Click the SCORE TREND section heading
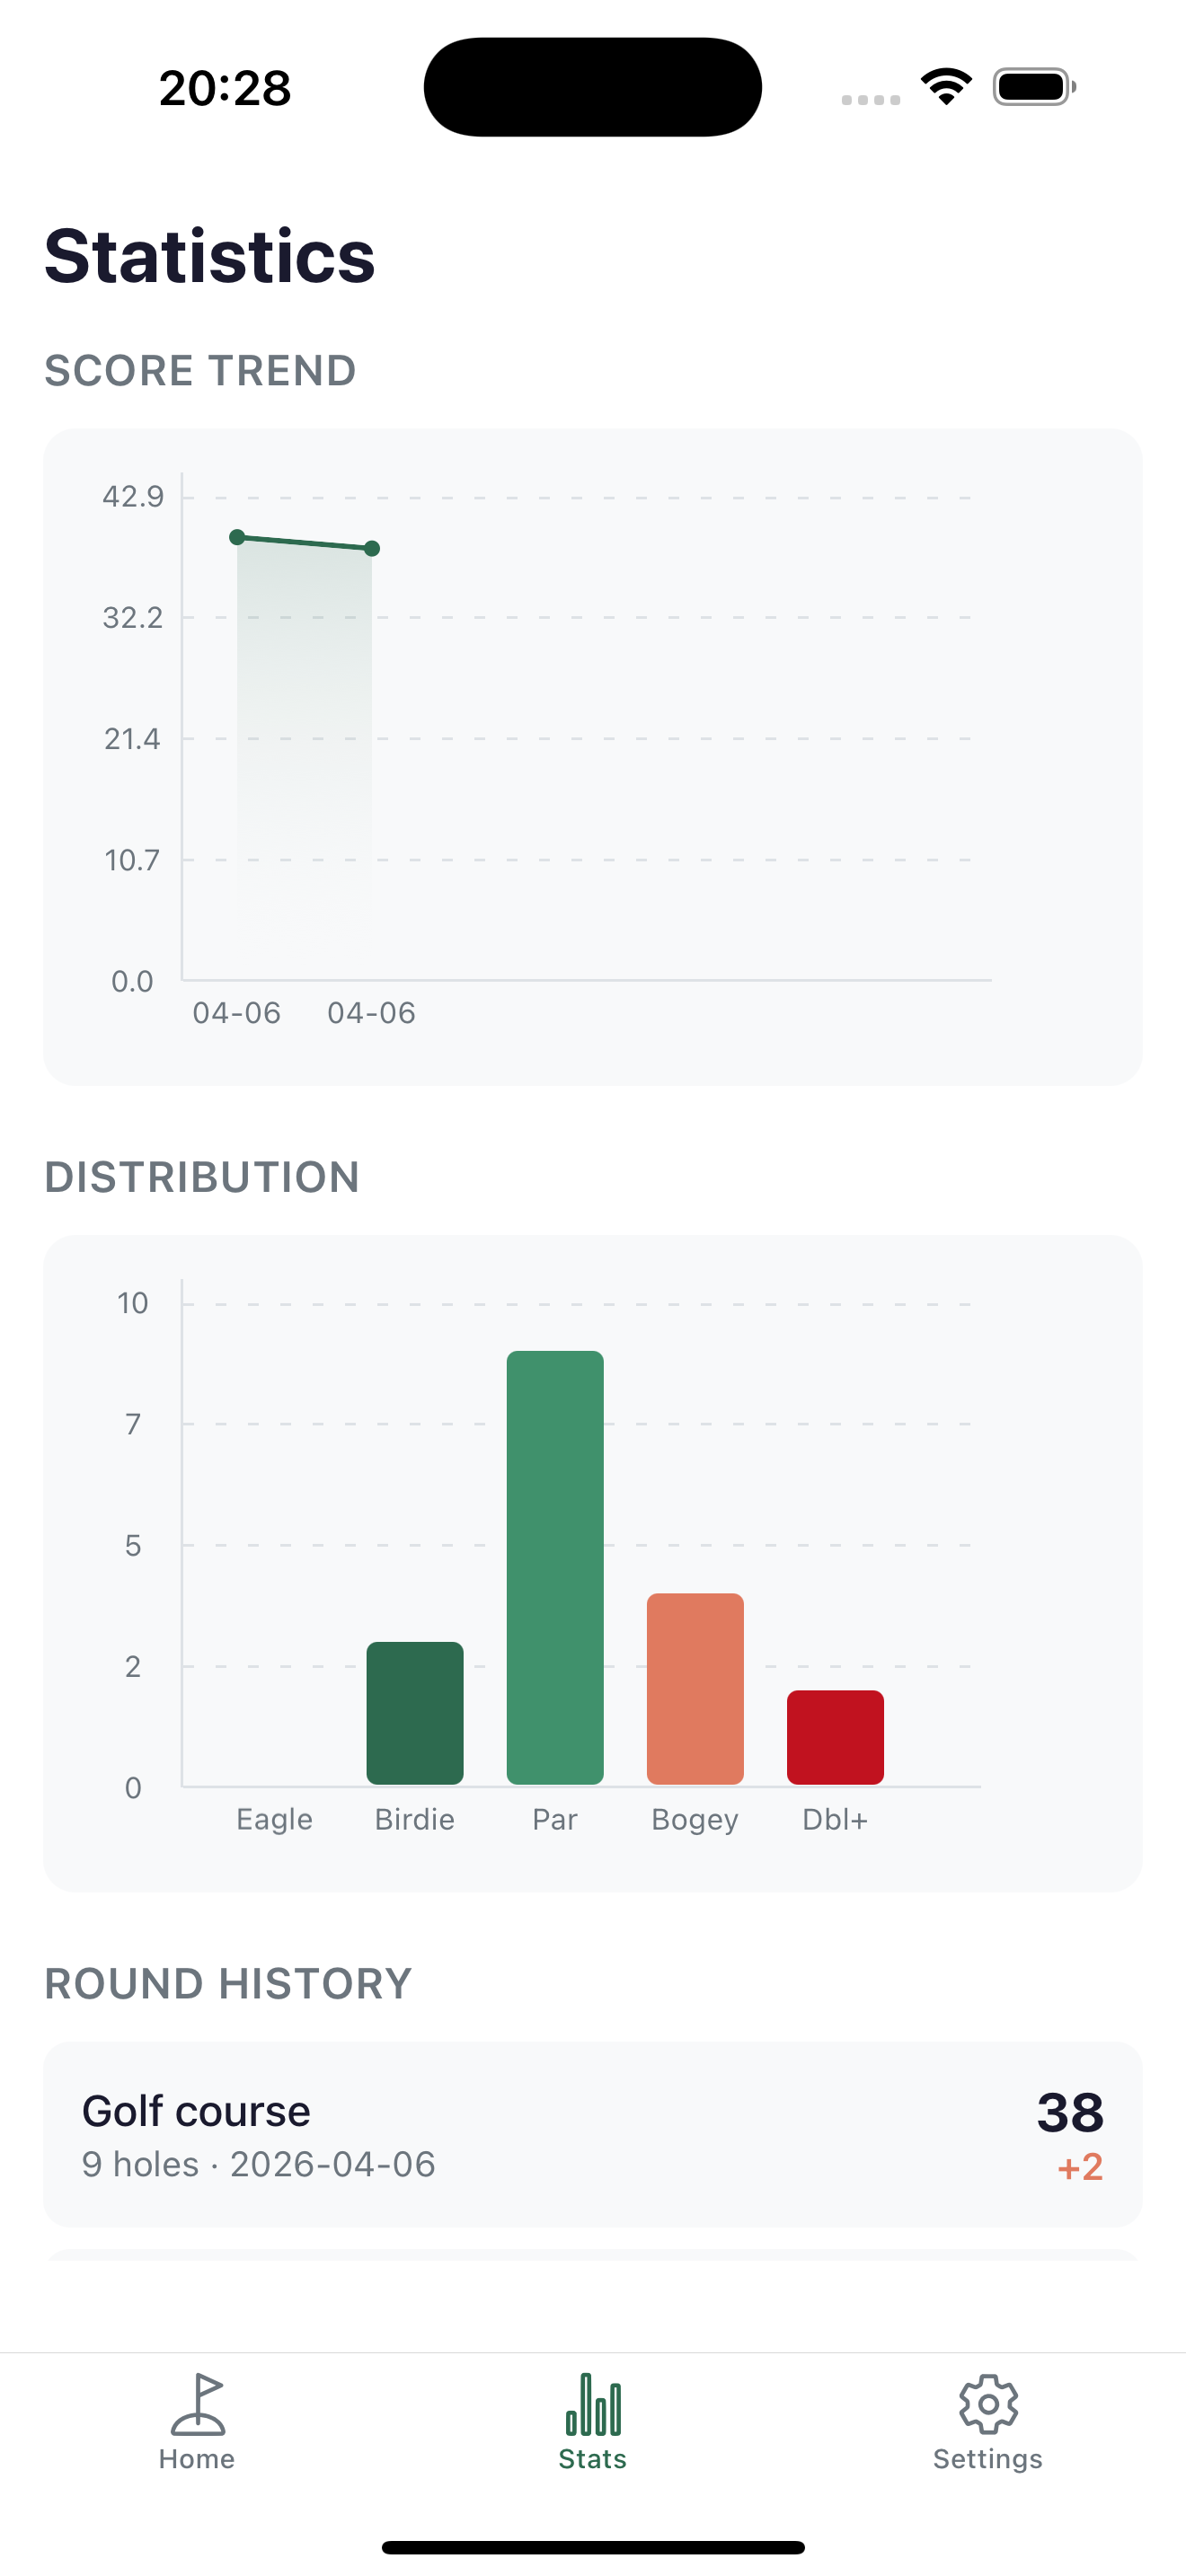The width and height of the screenshot is (1186, 2576). click(199, 370)
